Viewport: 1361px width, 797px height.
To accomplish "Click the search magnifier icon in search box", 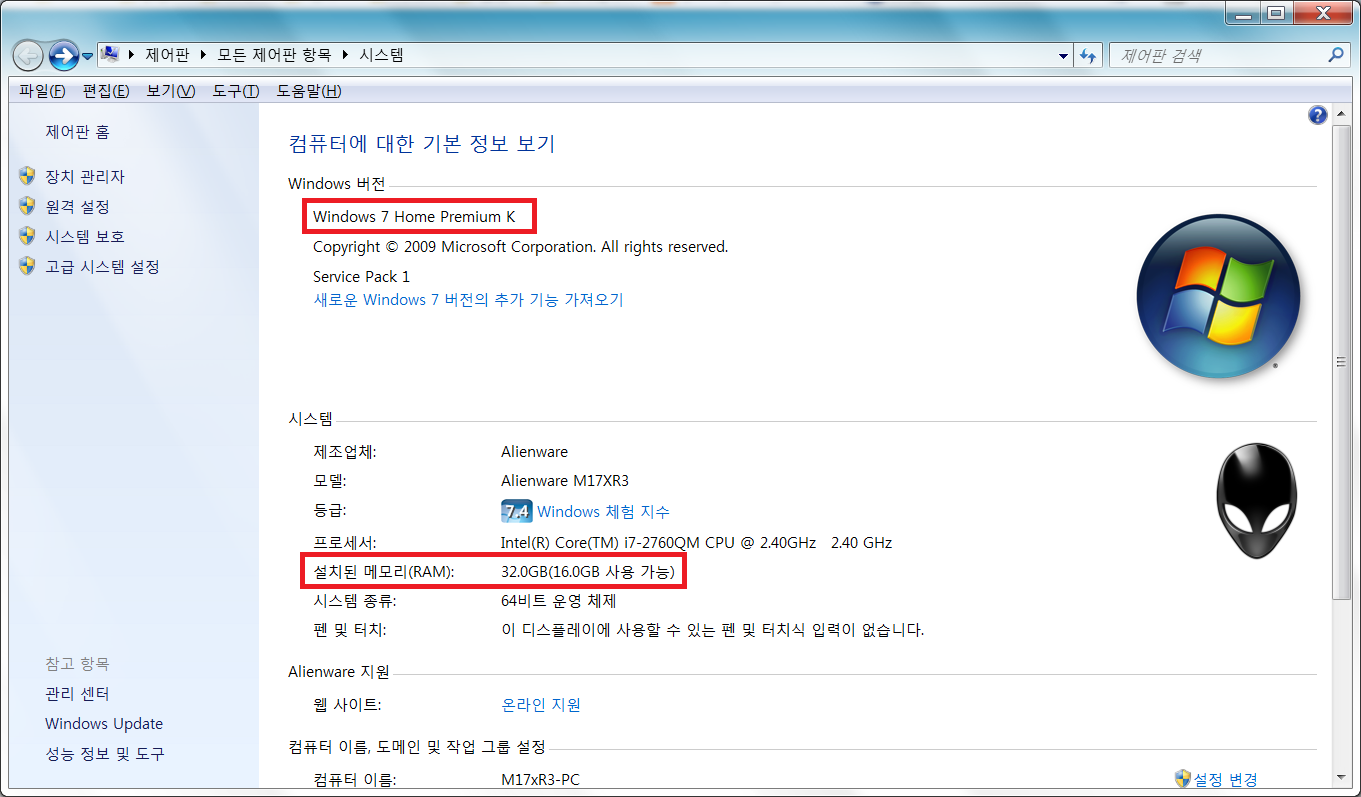I will pos(1335,56).
